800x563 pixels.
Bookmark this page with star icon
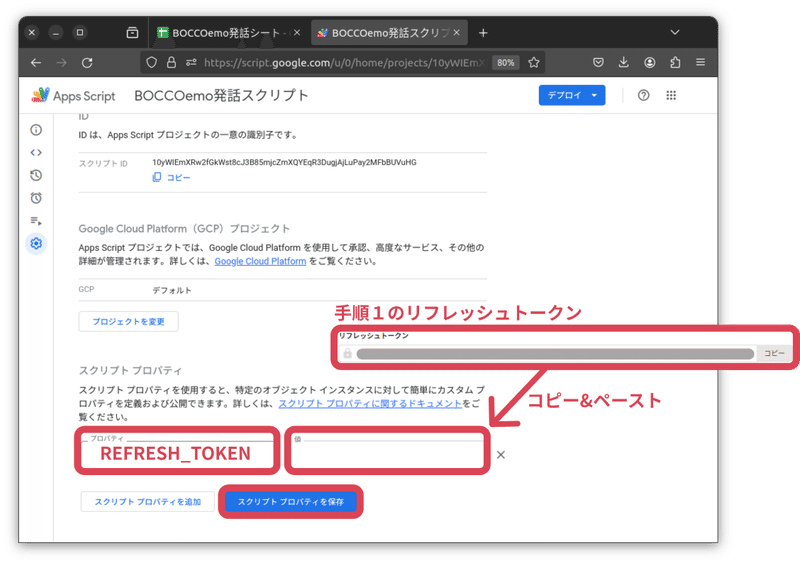[x=534, y=62]
